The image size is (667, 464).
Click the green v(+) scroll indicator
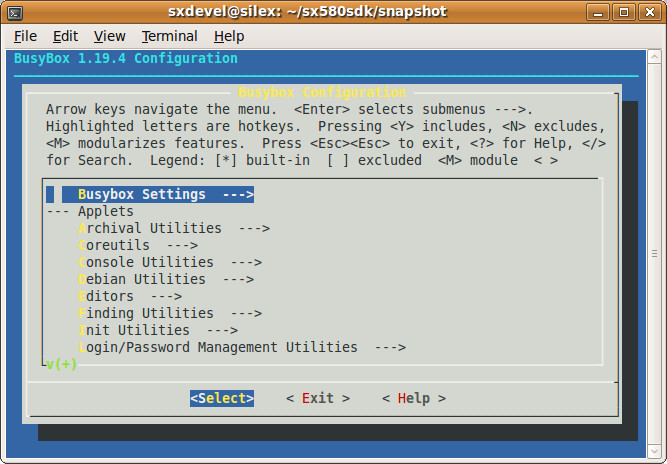(62, 364)
